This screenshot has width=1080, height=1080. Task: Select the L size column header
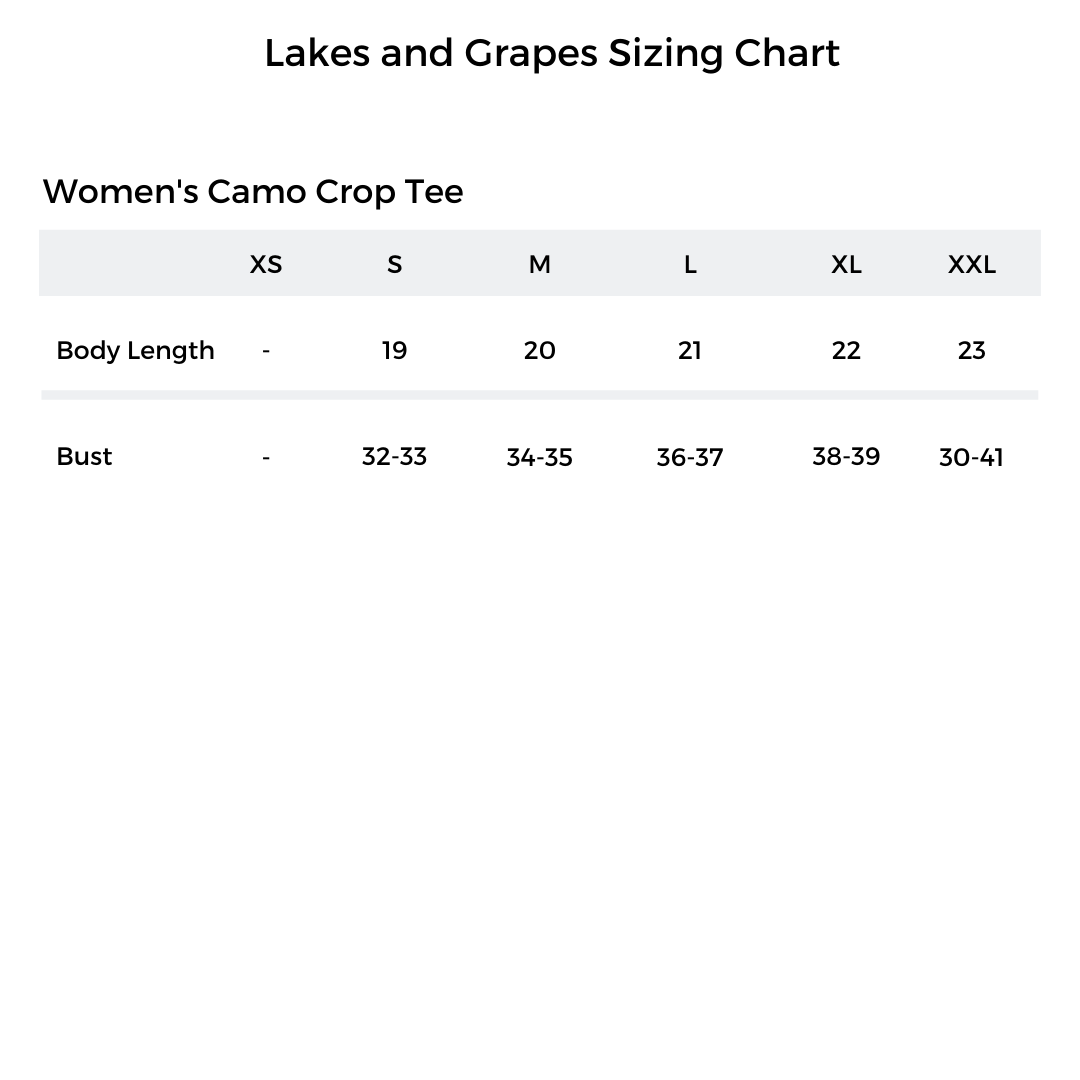[690, 264]
